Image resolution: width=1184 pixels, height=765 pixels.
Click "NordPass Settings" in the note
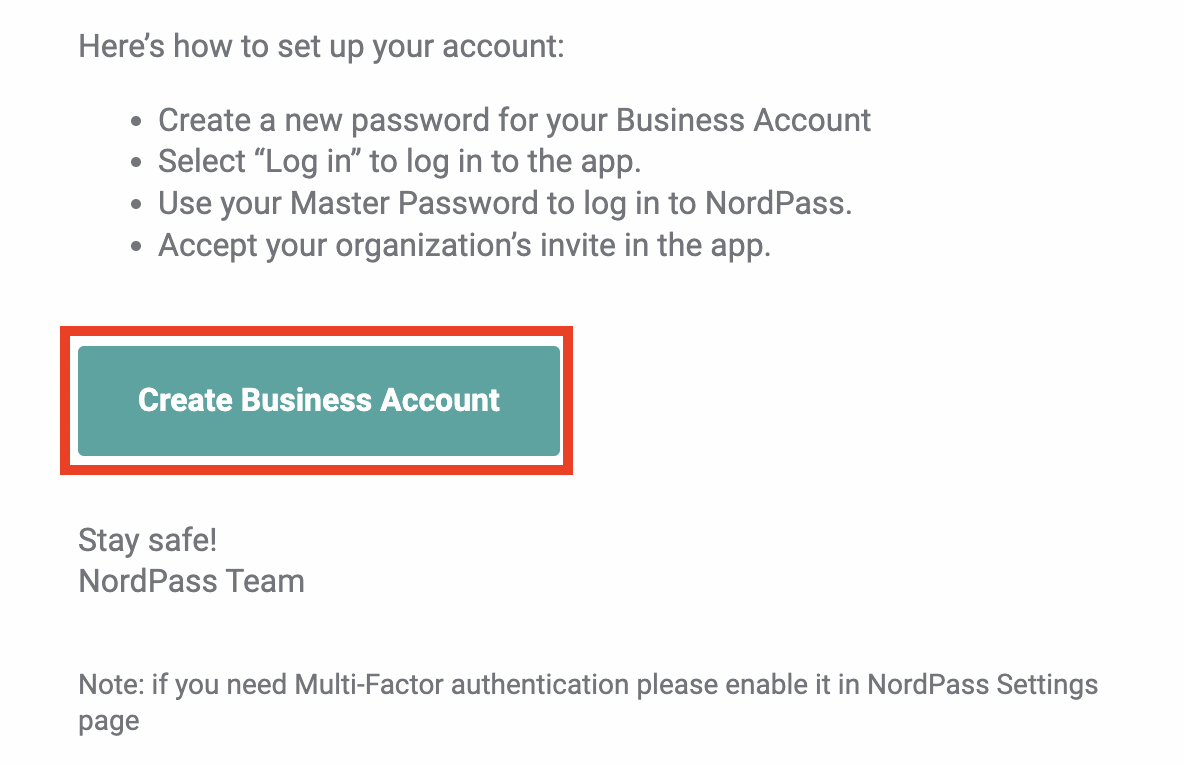[x=982, y=685]
